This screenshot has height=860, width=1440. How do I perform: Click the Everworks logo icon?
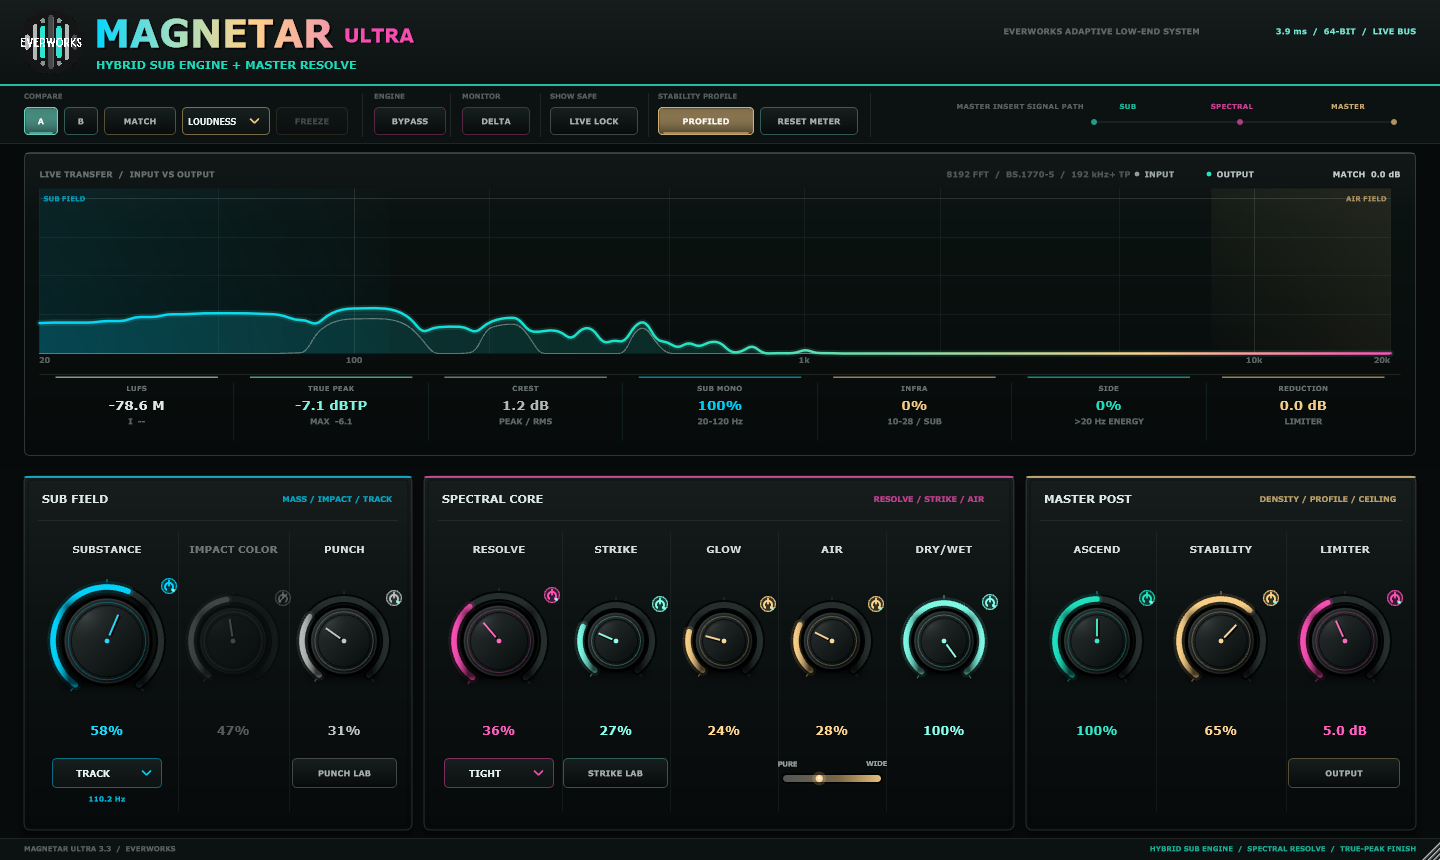(x=51, y=42)
